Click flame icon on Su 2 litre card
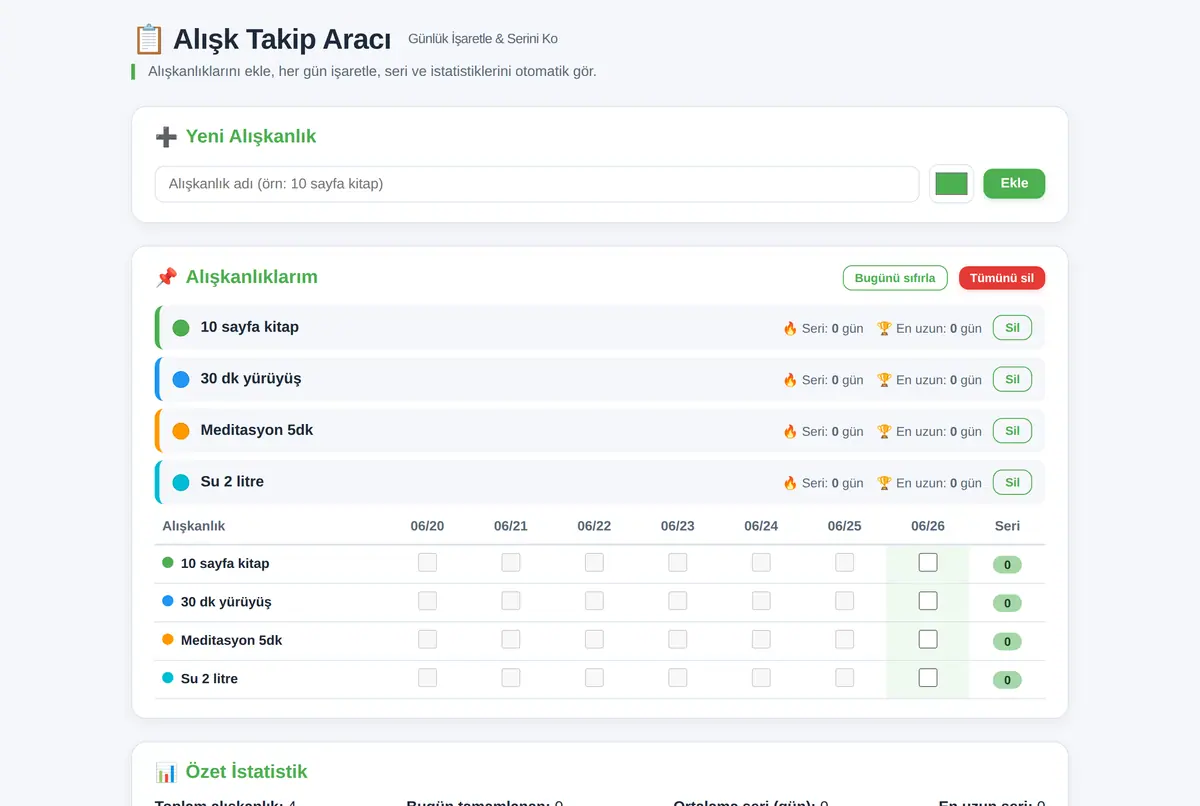Screen dimensions: 1200x806 tap(790, 483)
